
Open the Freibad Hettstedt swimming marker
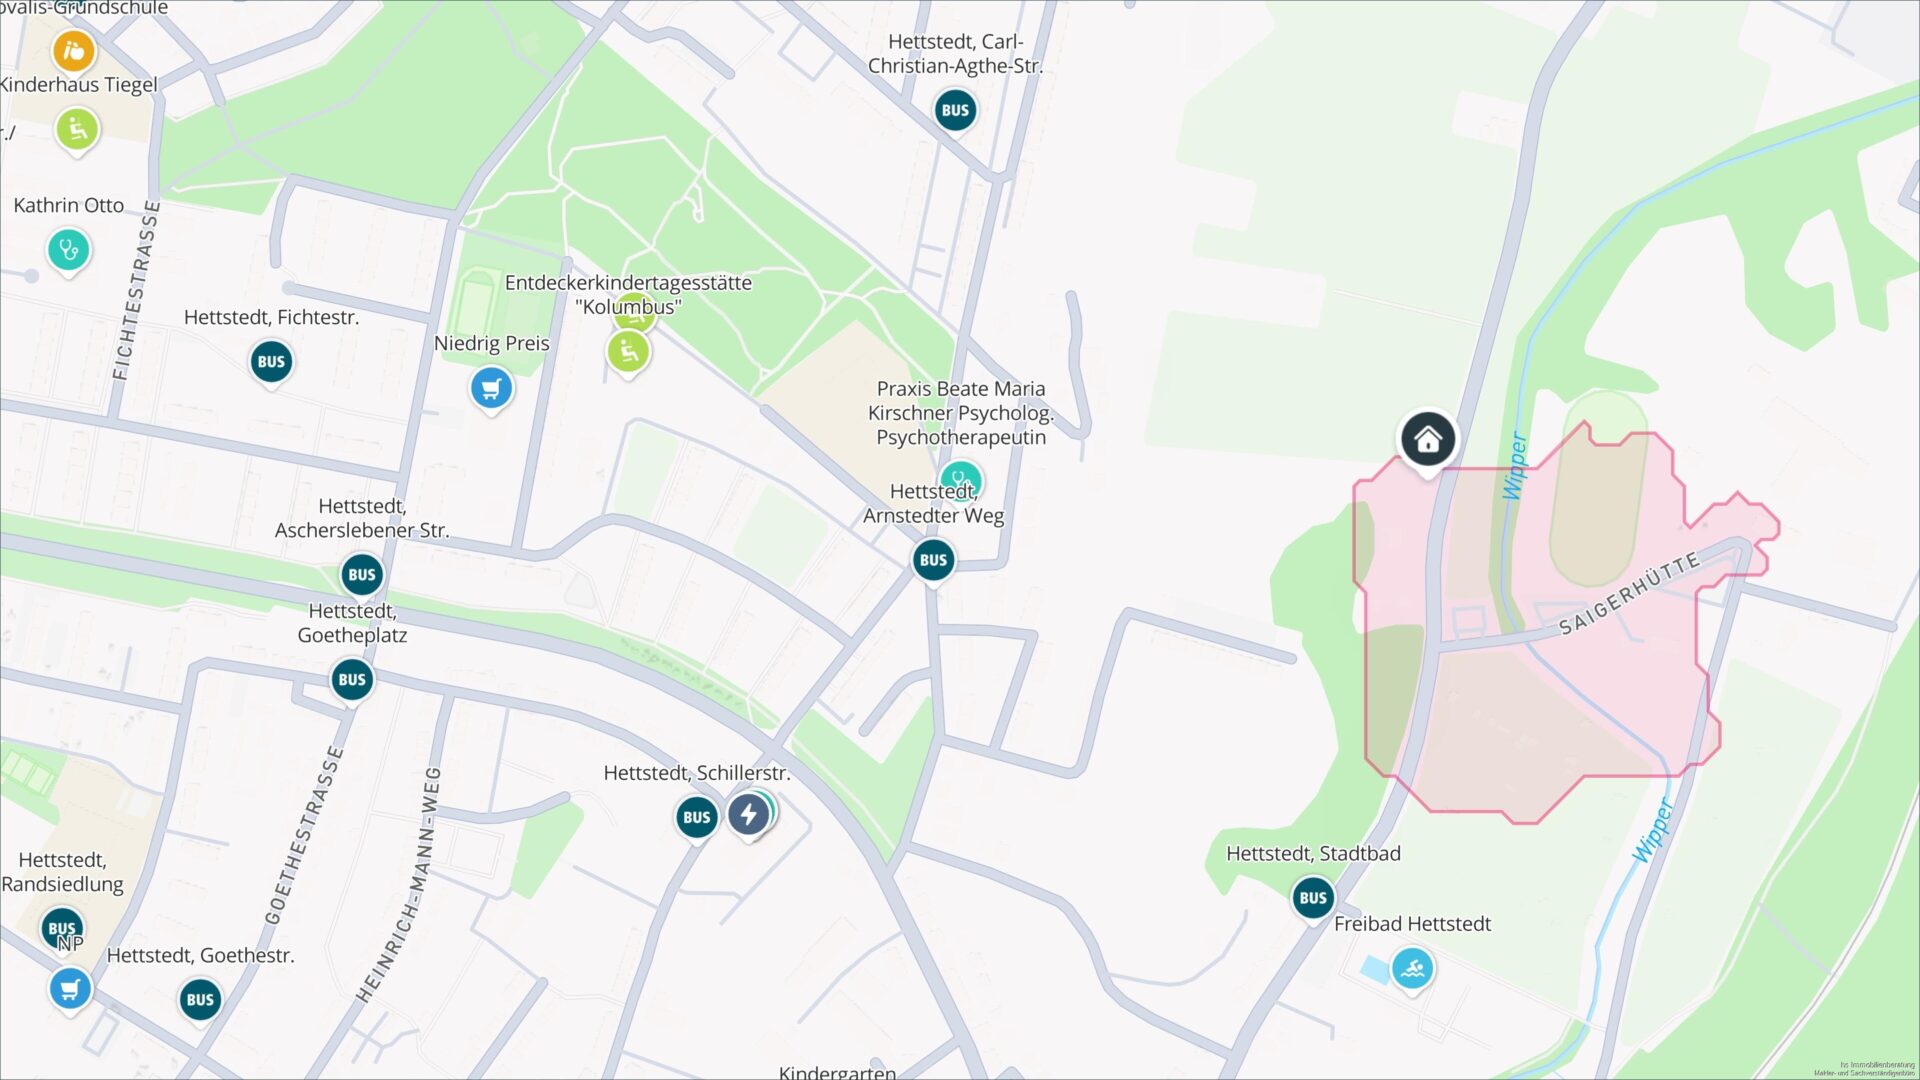(1413, 969)
